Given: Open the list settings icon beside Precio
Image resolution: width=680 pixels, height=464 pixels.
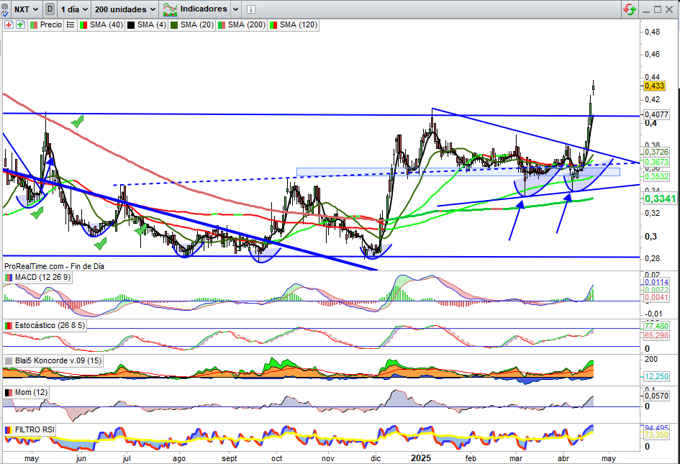Looking at the screenshot, I should coord(70,25).
